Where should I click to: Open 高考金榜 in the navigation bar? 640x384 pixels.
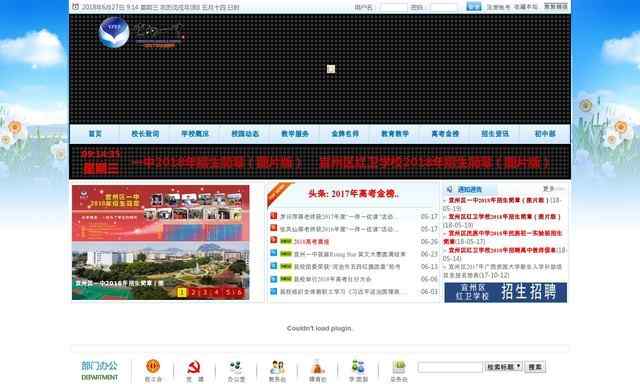pyautogui.click(x=445, y=133)
